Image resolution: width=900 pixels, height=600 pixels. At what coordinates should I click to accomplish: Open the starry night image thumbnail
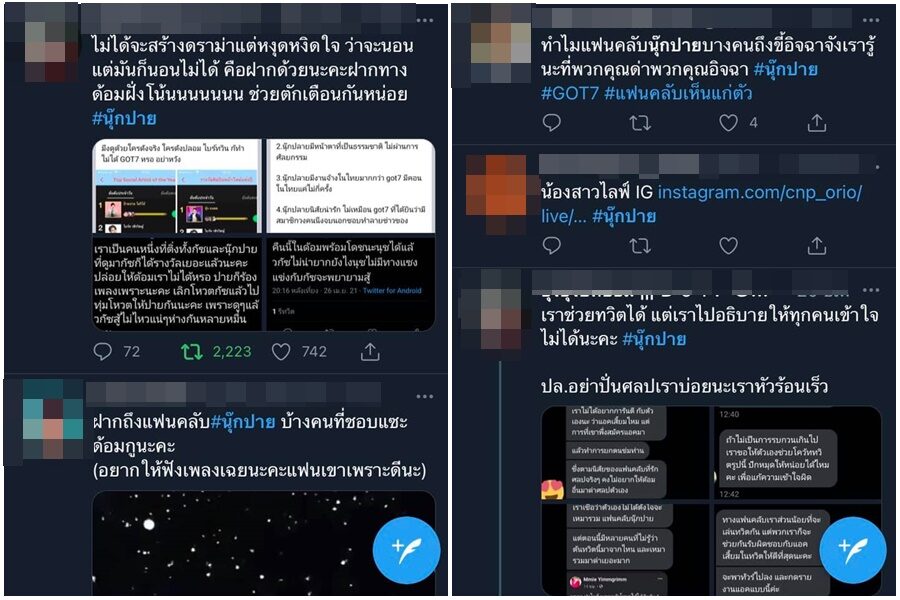[x=264, y=543]
